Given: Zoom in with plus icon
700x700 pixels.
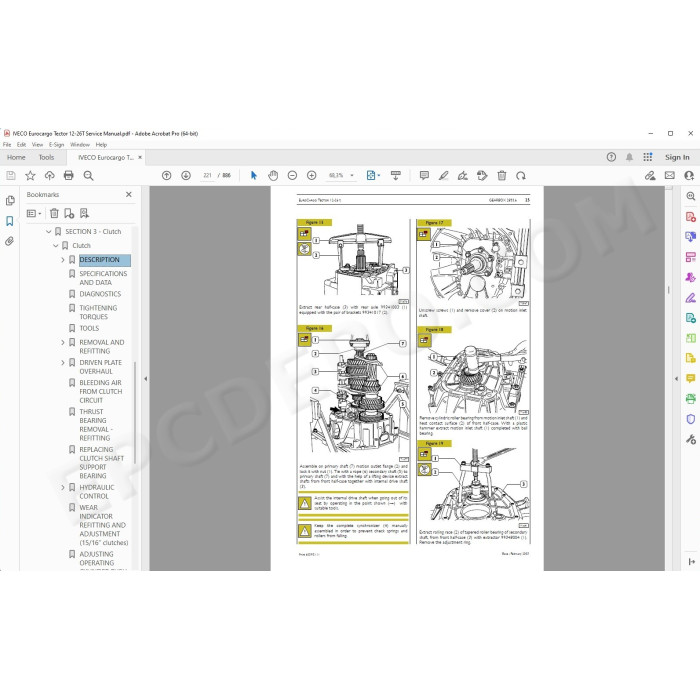Looking at the screenshot, I should [x=312, y=175].
